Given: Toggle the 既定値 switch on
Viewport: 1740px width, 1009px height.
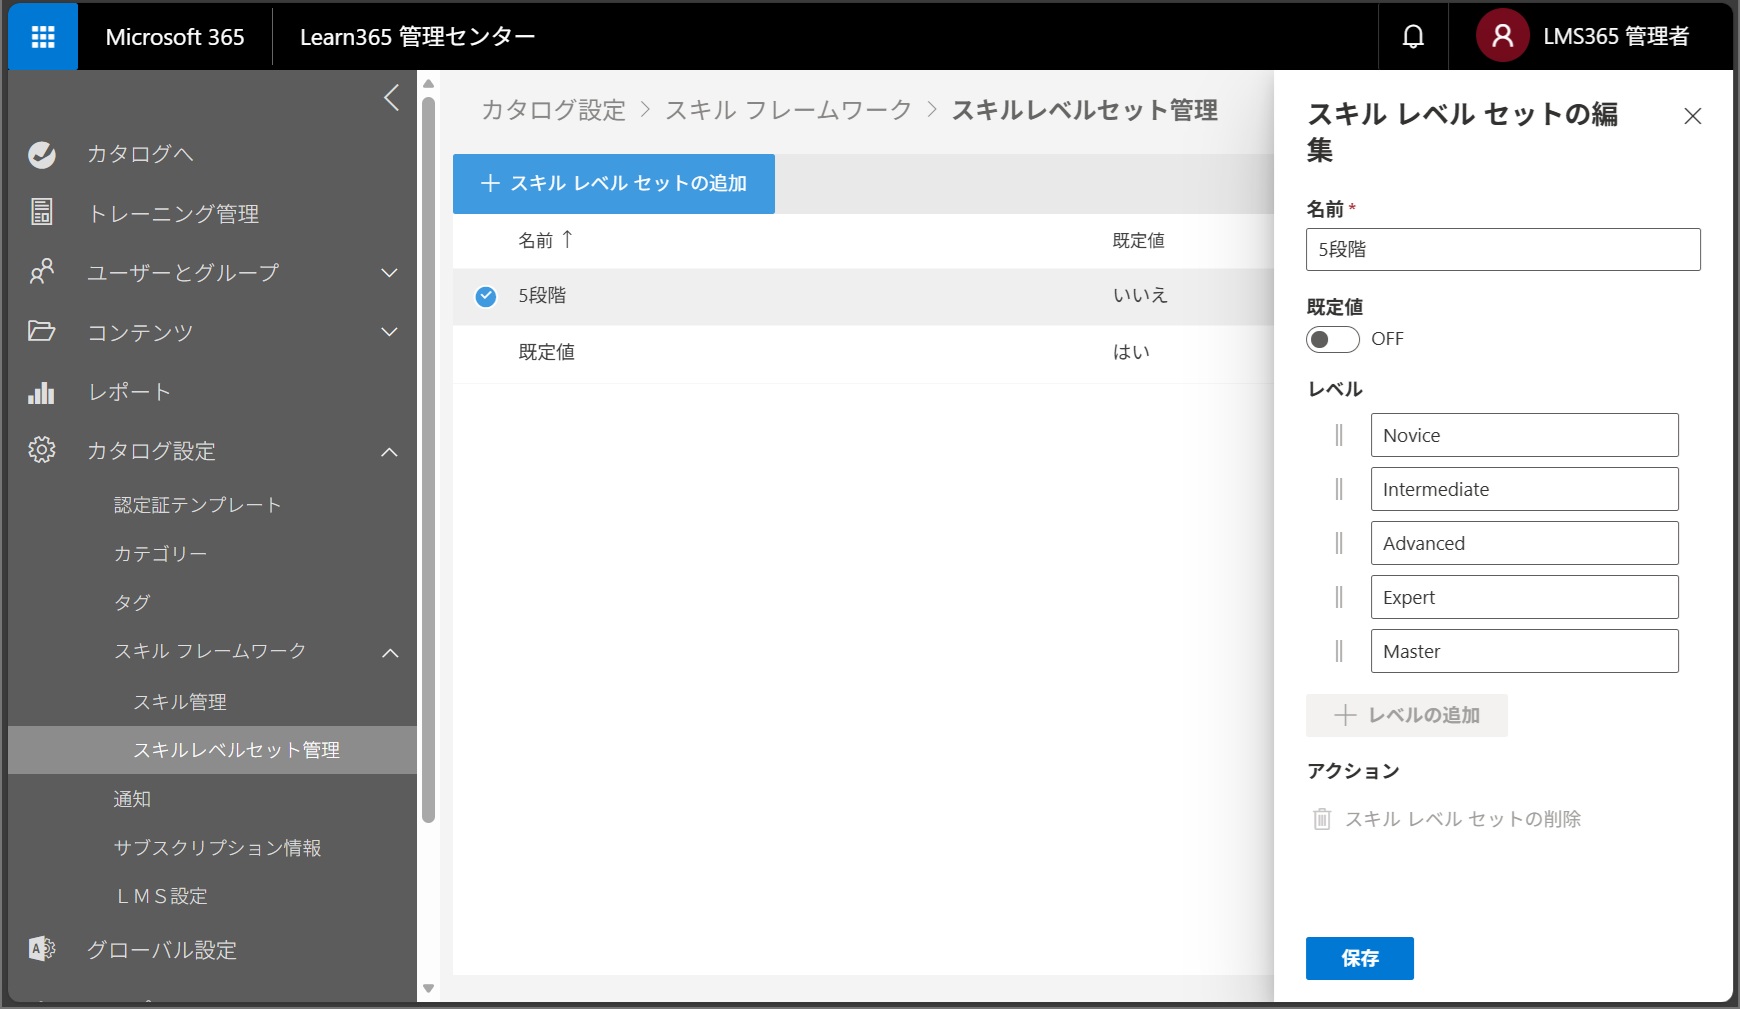Looking at the screenshot, I should tap(1333, 339).
